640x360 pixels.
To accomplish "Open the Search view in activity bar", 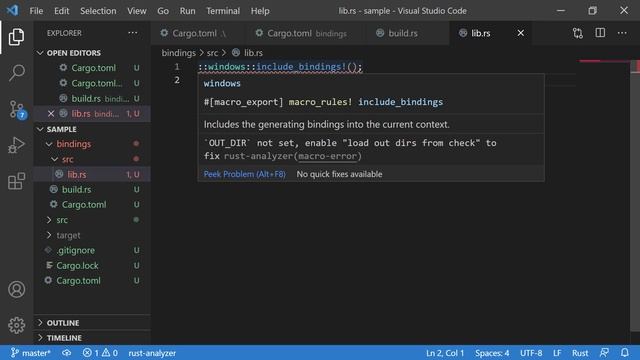I will click(16, 73).
